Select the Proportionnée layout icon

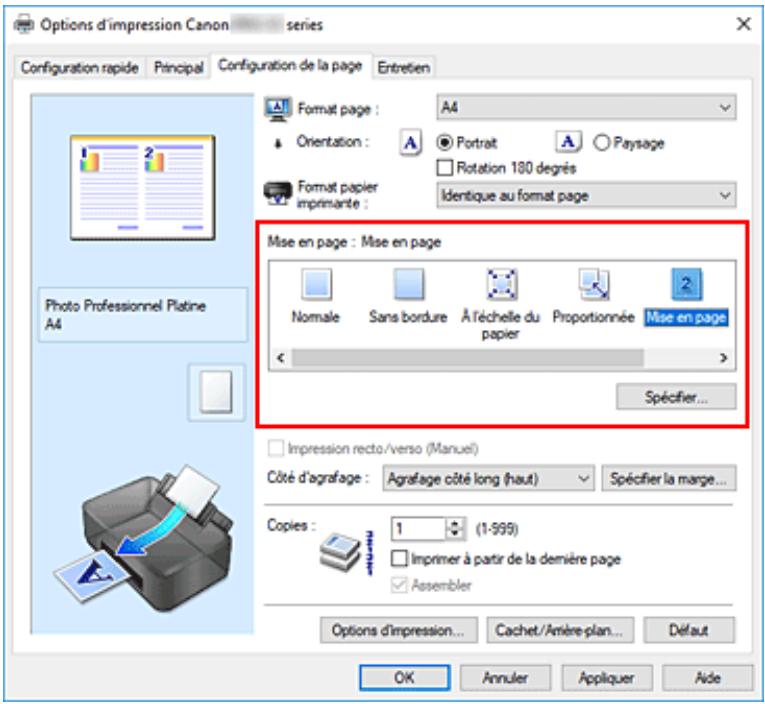593,284
